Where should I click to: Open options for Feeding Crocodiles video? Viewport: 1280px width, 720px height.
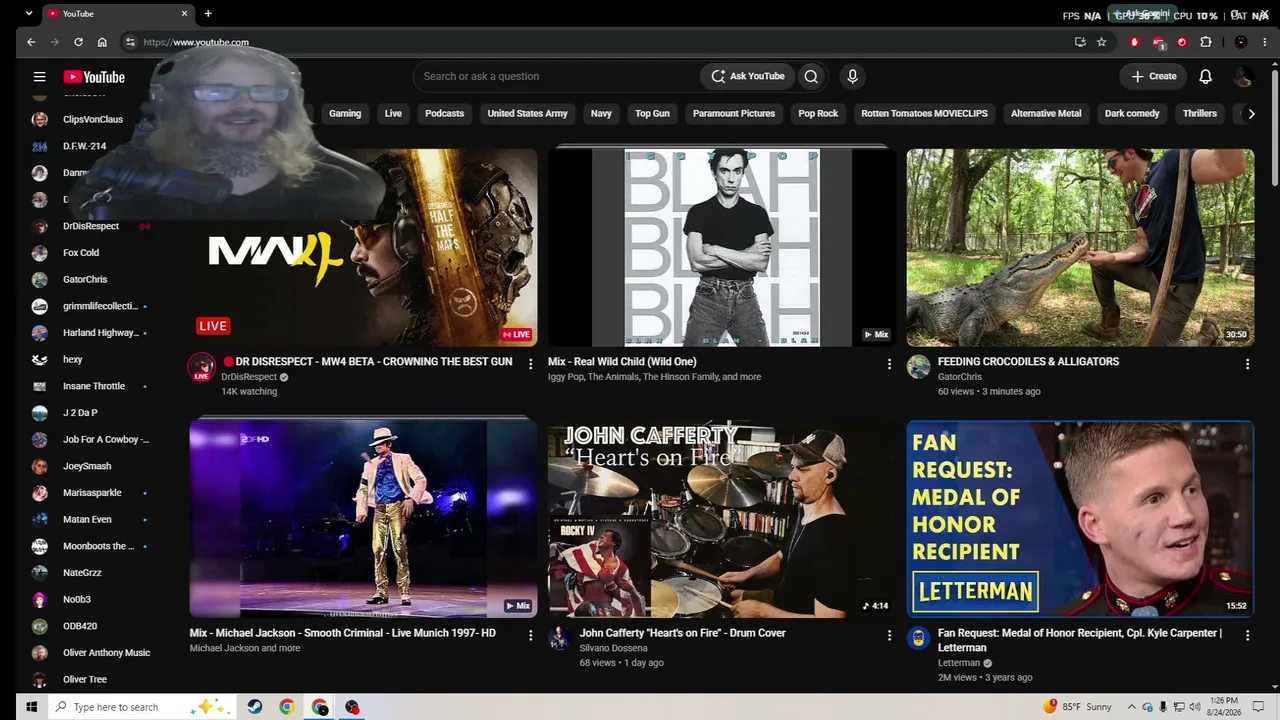[x=1247, y=364]
